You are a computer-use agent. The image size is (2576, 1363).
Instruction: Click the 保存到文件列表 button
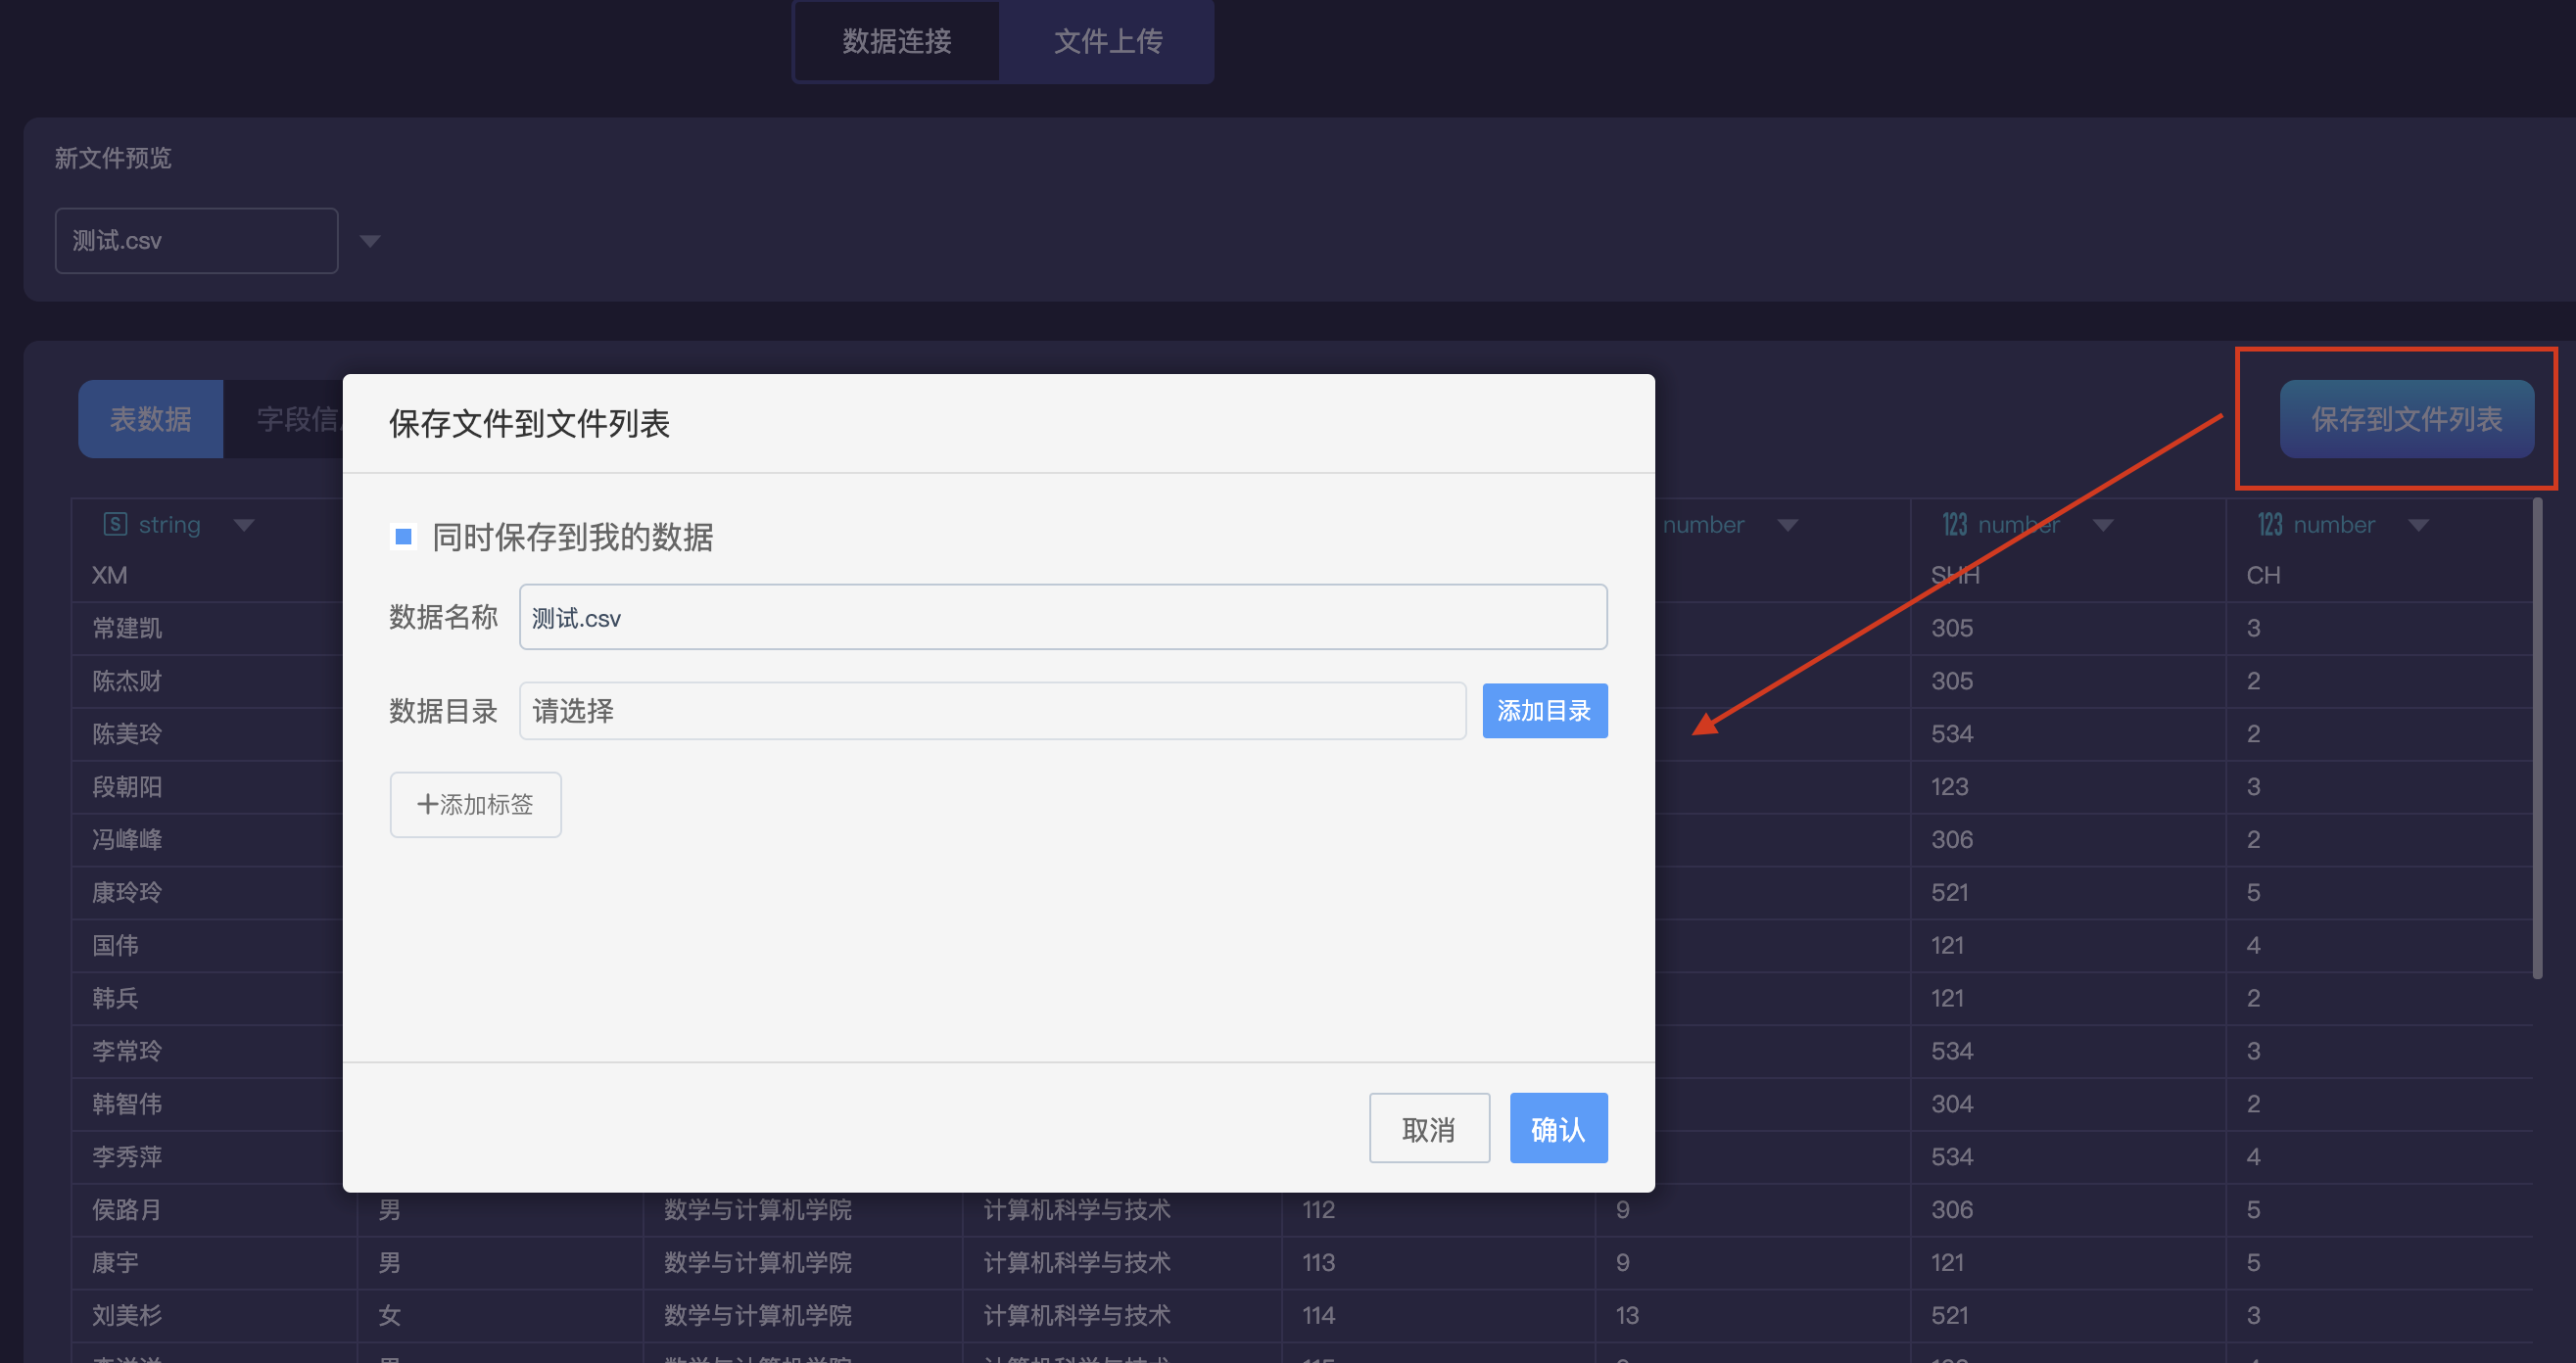2405,419
